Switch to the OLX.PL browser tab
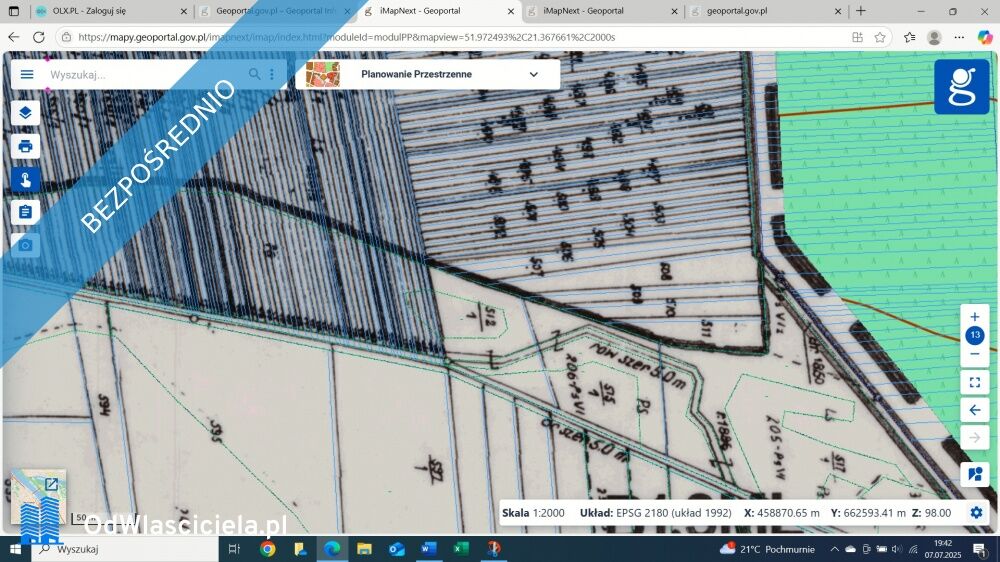Image resolution: width=1000 pixels, height=562 pixels. [110, 11]
